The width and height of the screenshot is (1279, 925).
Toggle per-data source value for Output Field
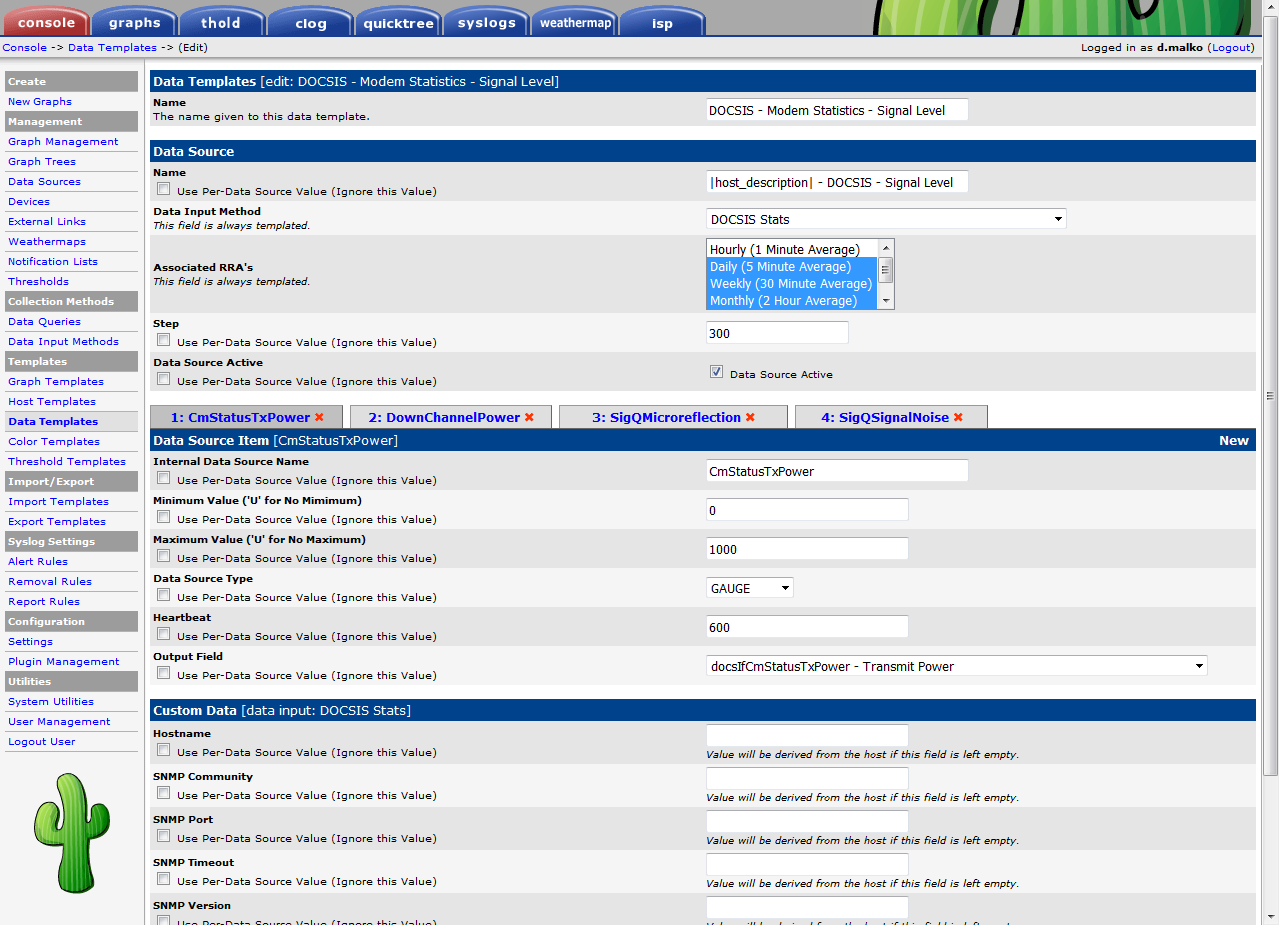pyautogui.click(x=163, y=674)
